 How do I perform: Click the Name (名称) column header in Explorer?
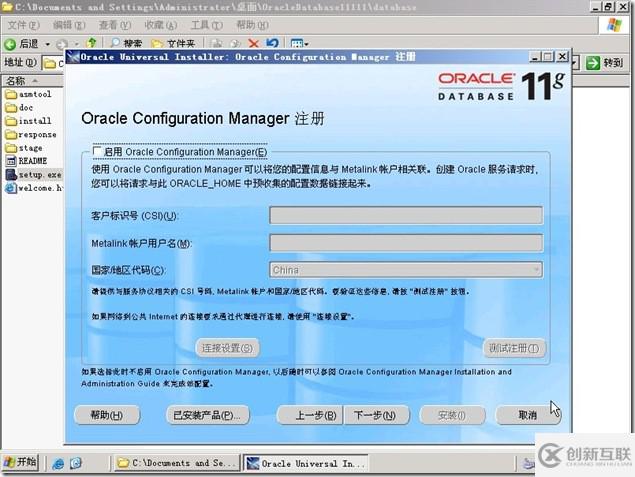click(x=32, y=81)
